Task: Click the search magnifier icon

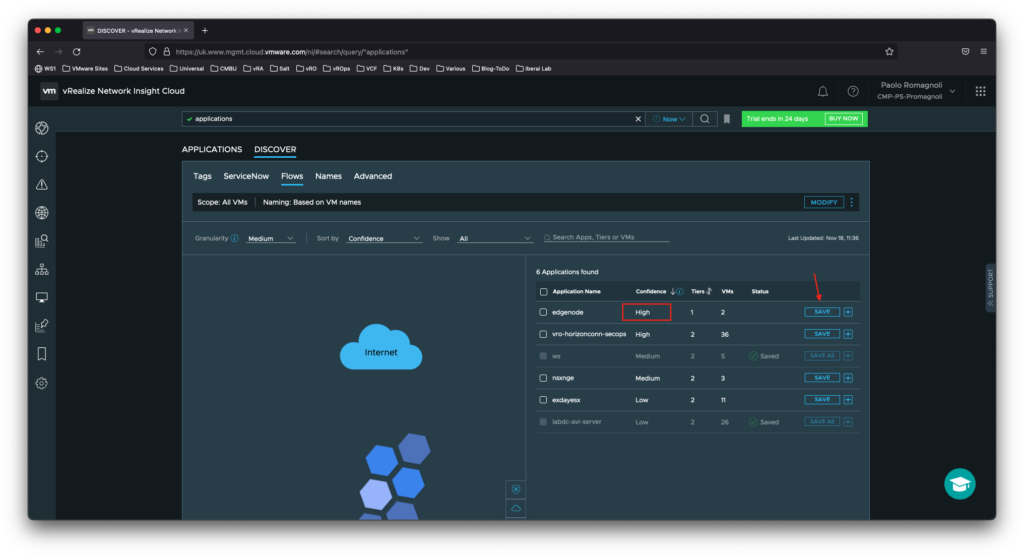Action: click(705, 119)
